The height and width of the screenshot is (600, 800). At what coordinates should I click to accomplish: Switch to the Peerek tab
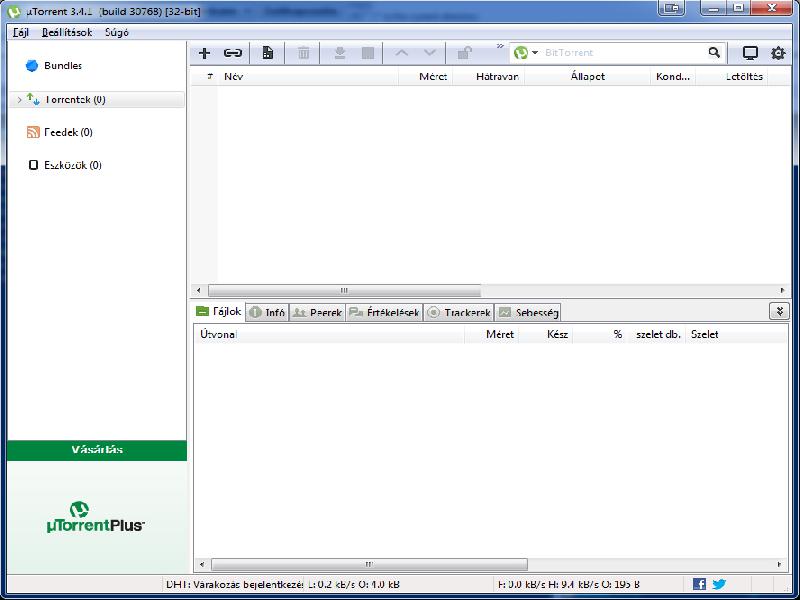317,312
